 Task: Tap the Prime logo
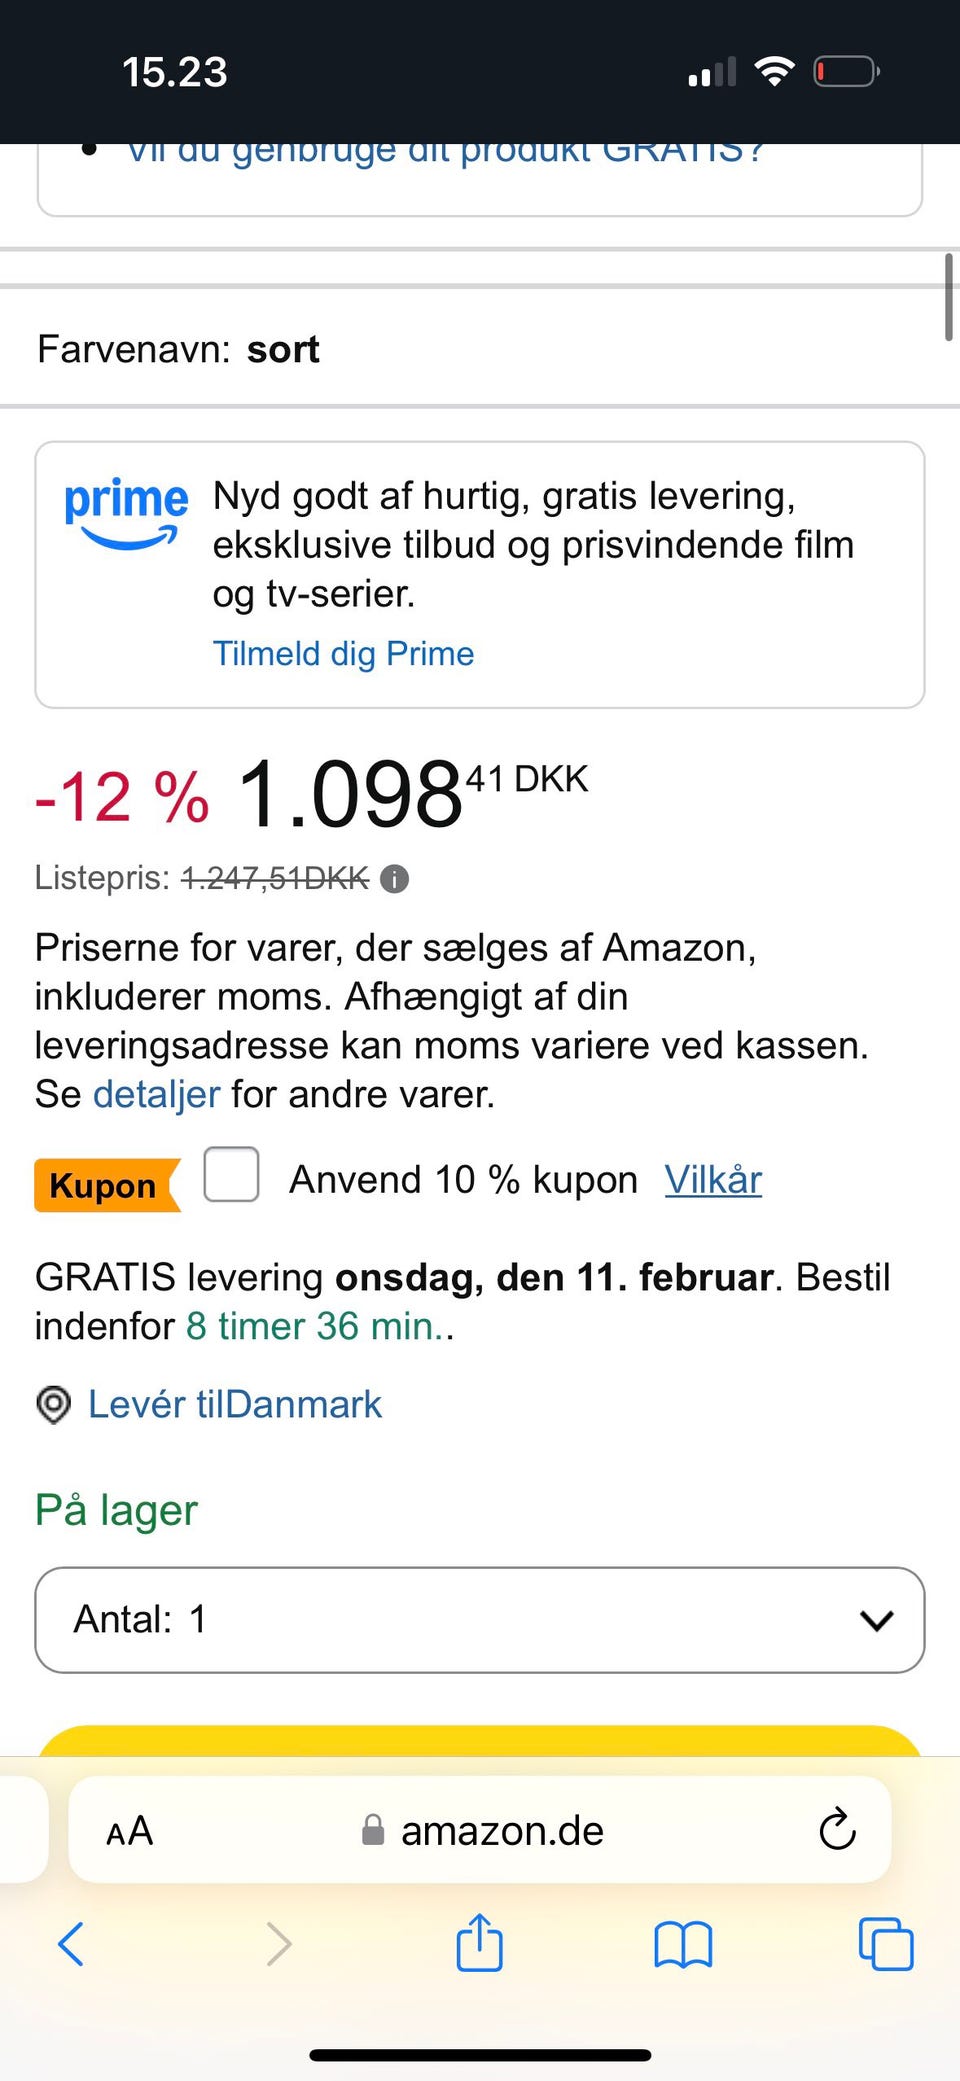click(x=125, y=512)
